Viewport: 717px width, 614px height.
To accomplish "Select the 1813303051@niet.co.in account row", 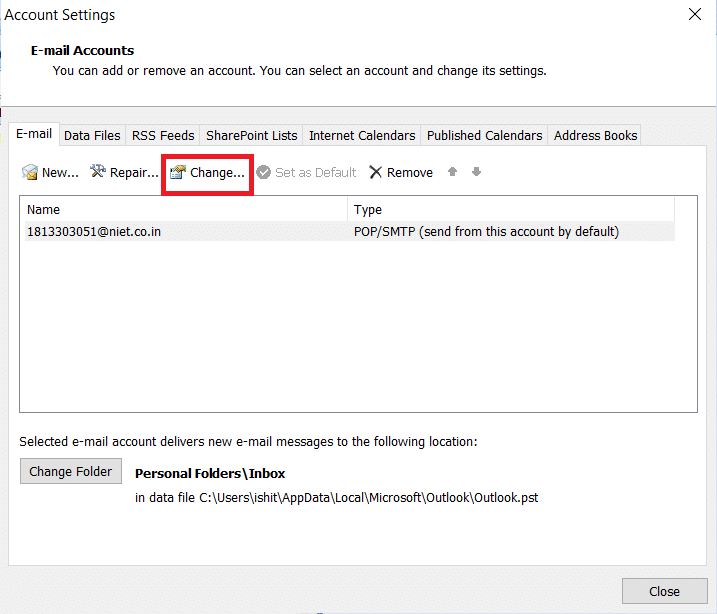I will [x=350, y=232].
